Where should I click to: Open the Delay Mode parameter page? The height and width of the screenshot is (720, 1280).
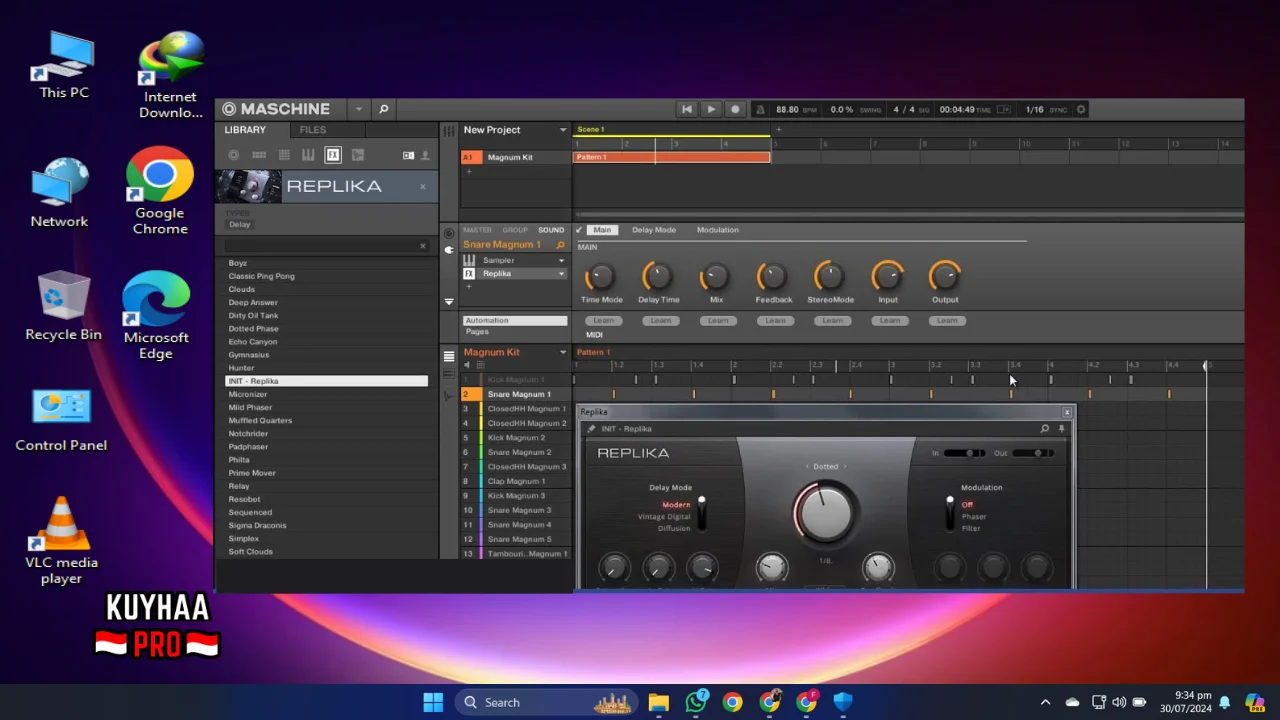pos(654,230)
